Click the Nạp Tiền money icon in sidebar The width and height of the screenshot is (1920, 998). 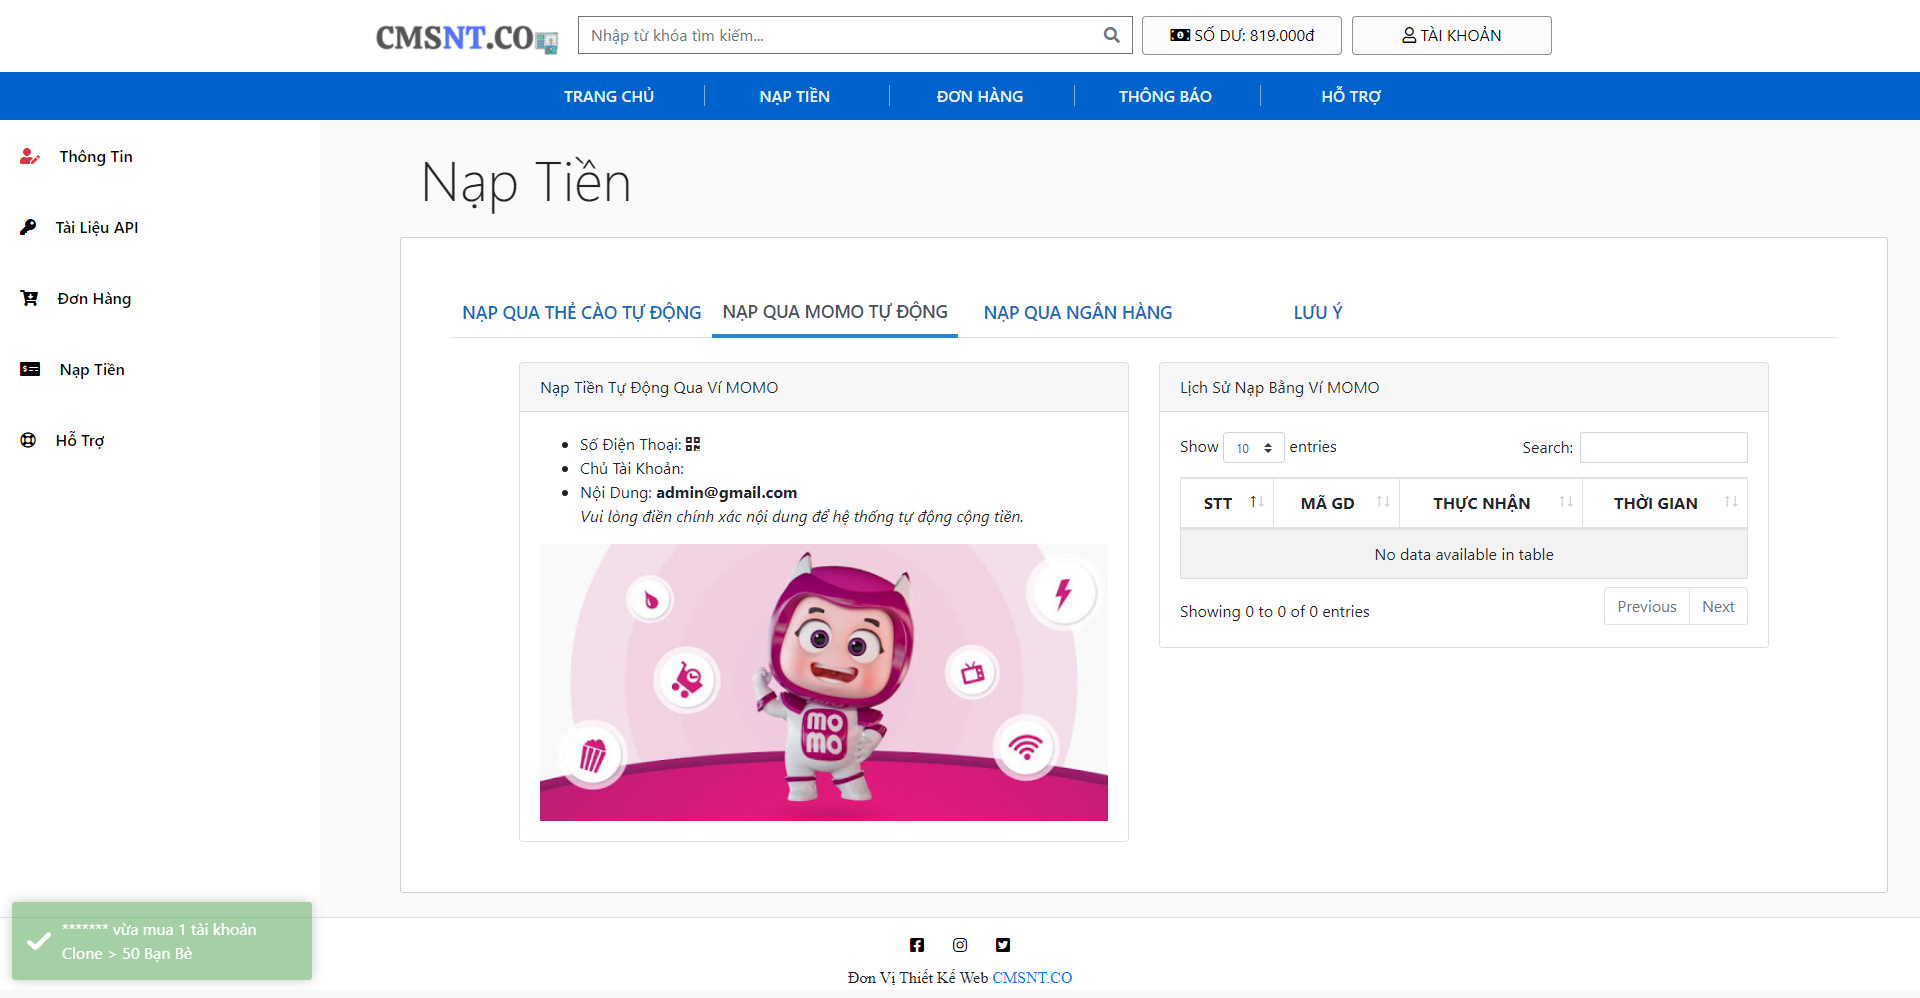point(30,369)
